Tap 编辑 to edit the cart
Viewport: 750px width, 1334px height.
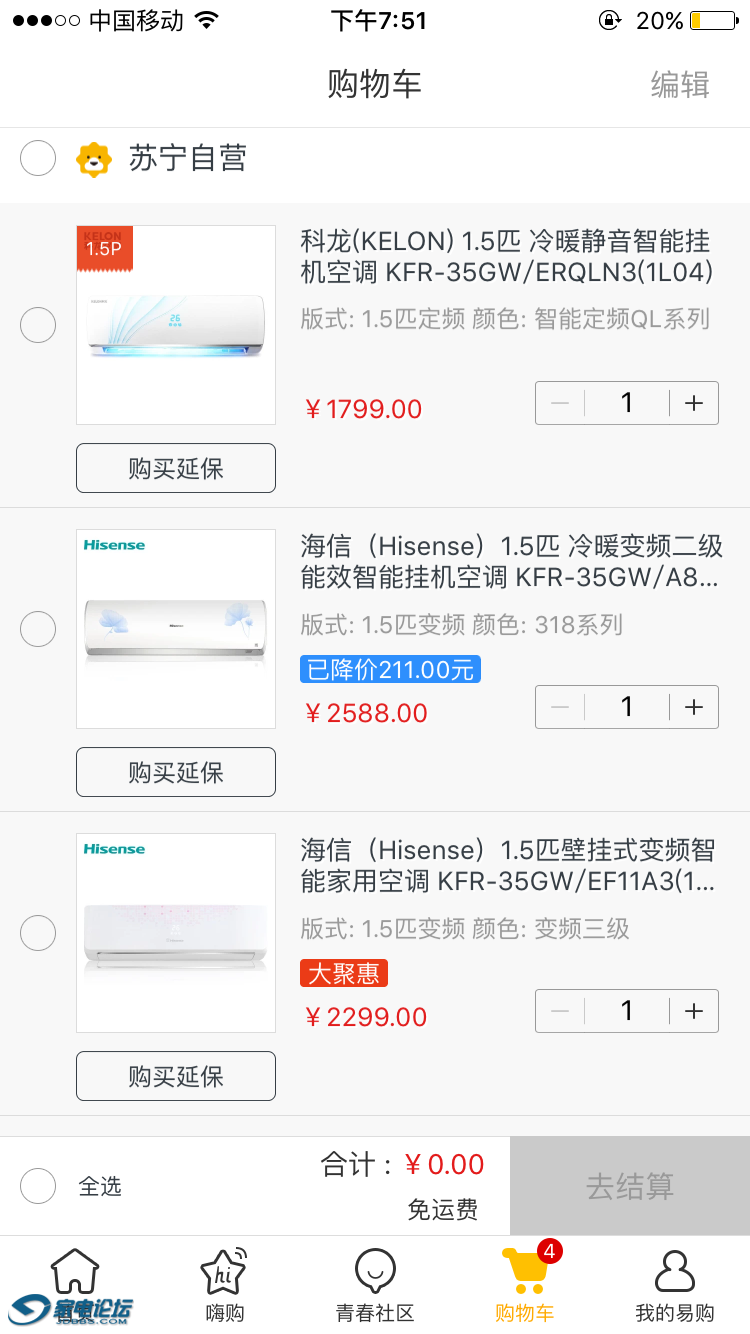[x=680, y=85]
